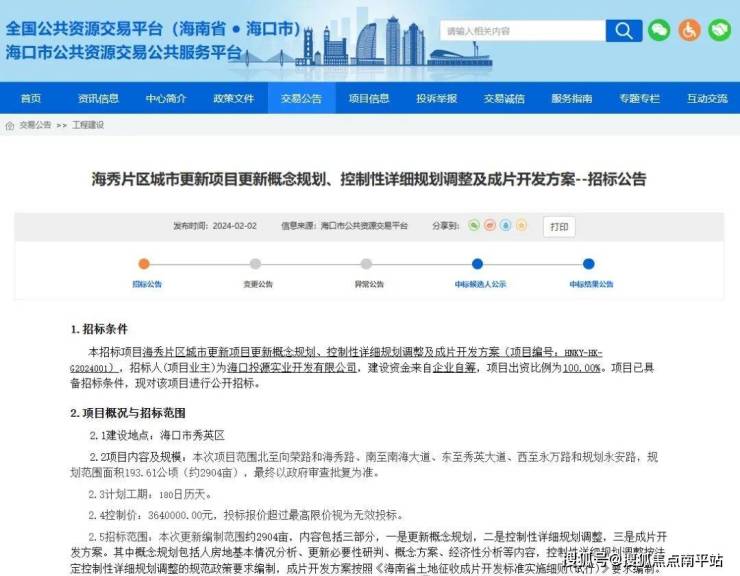Screen dimensions: 740x576
Task: Click the 工程建设 breadcrumb link
Action: (87, 126)
